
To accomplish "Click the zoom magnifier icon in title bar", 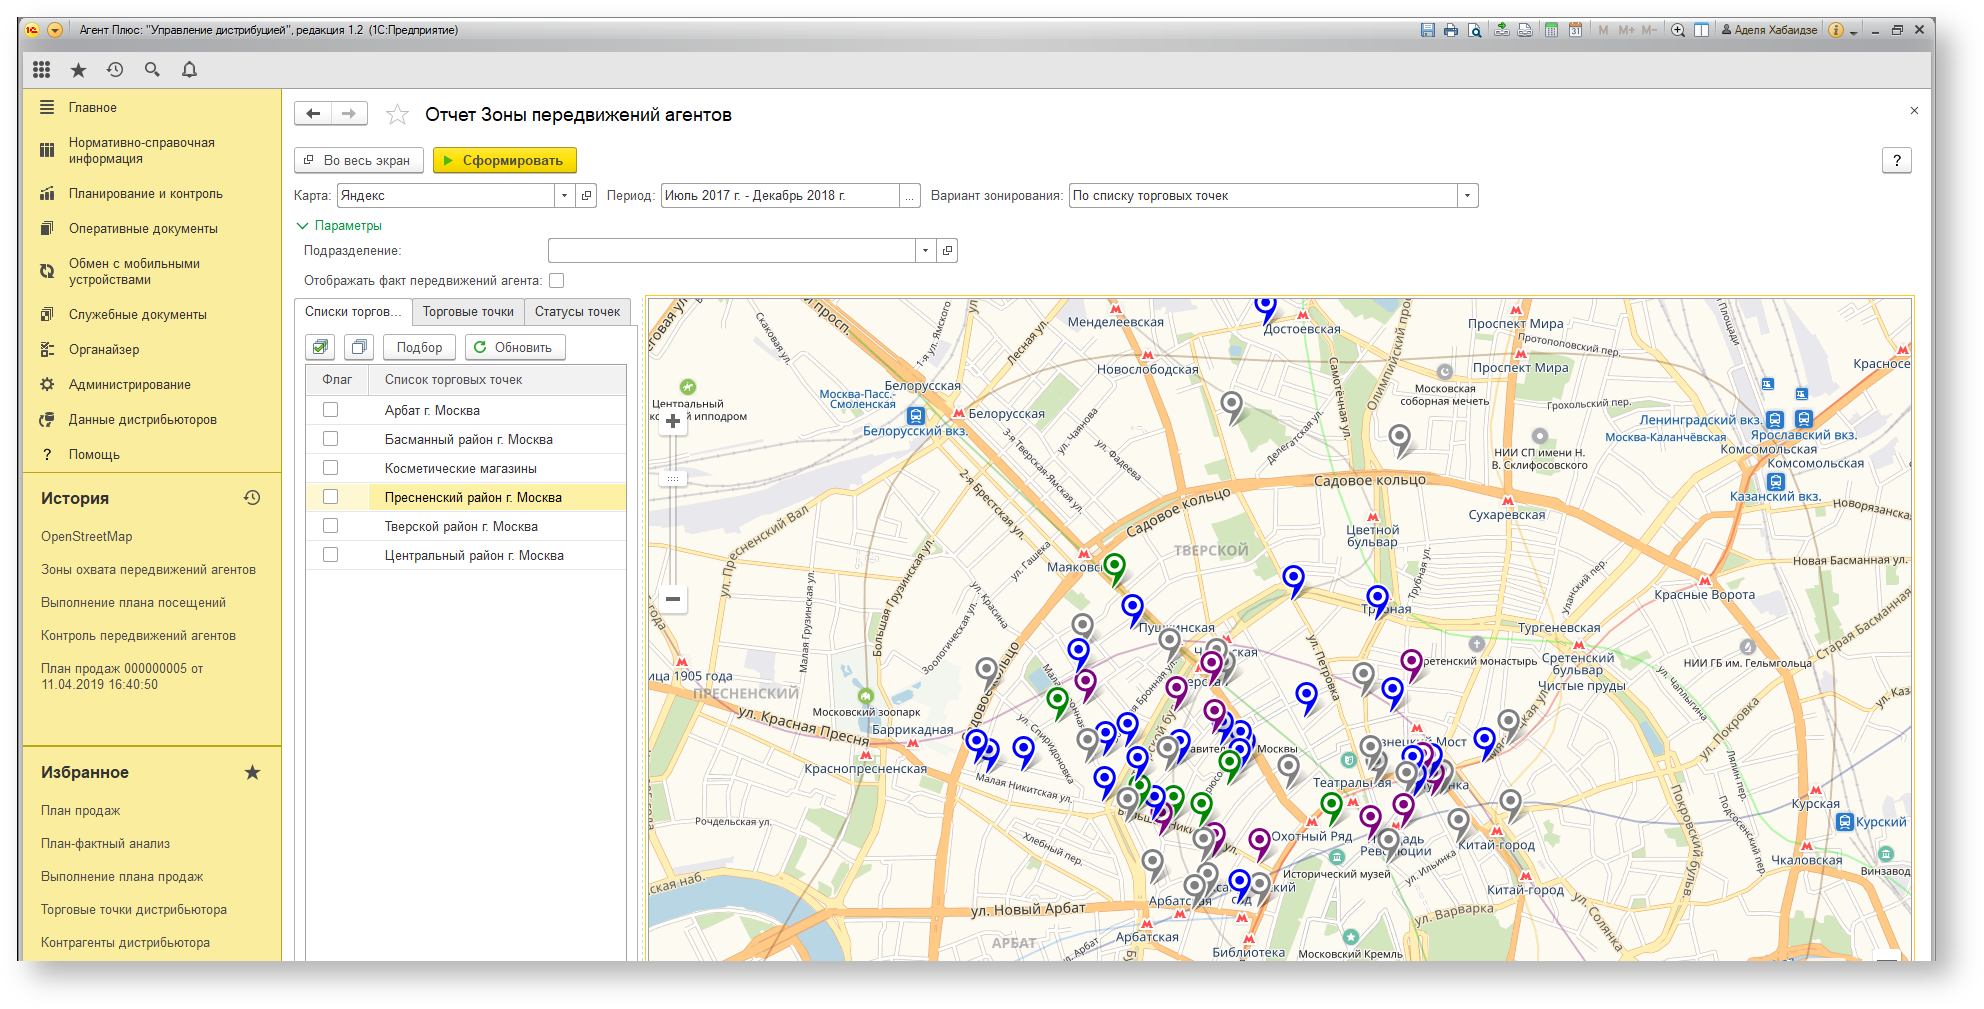I will [x=1678, y=30].
